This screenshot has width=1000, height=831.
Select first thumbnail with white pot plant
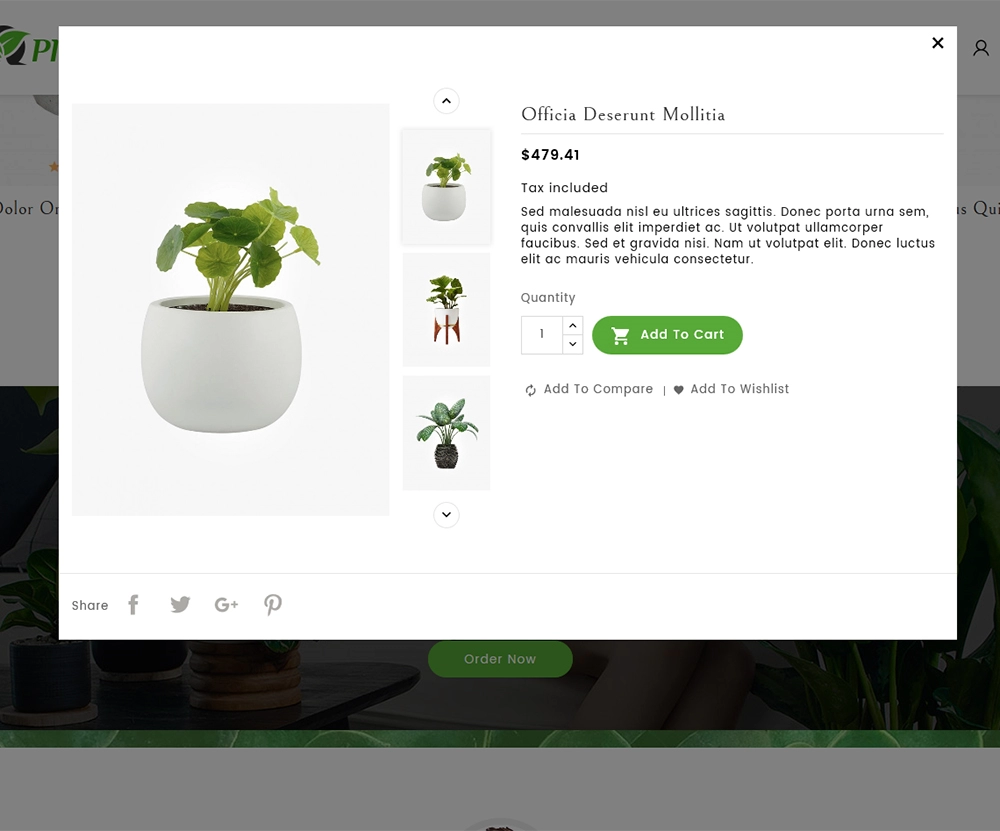click(x=446, y=186)
